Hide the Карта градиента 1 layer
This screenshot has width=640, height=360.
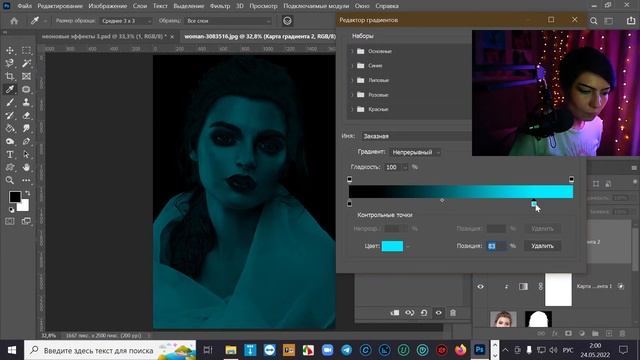click(x=480, y=287)
